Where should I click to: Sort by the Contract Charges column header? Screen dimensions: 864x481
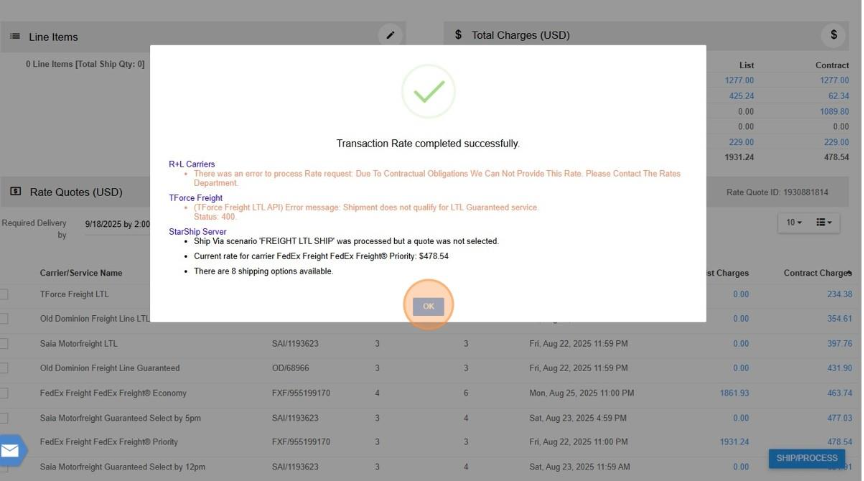816,272
